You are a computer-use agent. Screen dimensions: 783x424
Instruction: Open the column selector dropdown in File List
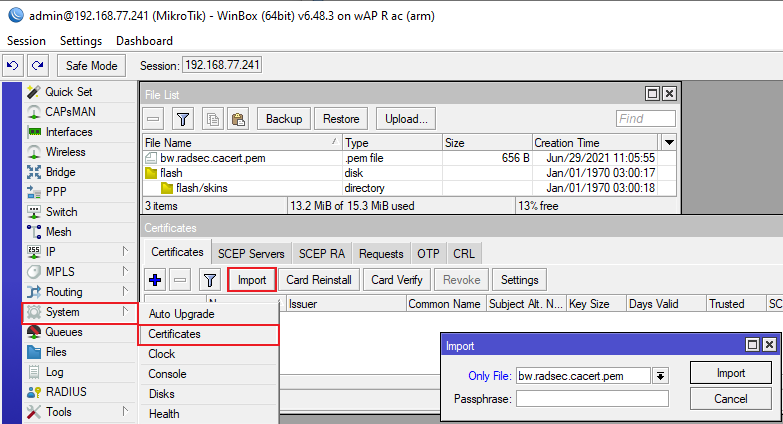click(x=669, y=143)
